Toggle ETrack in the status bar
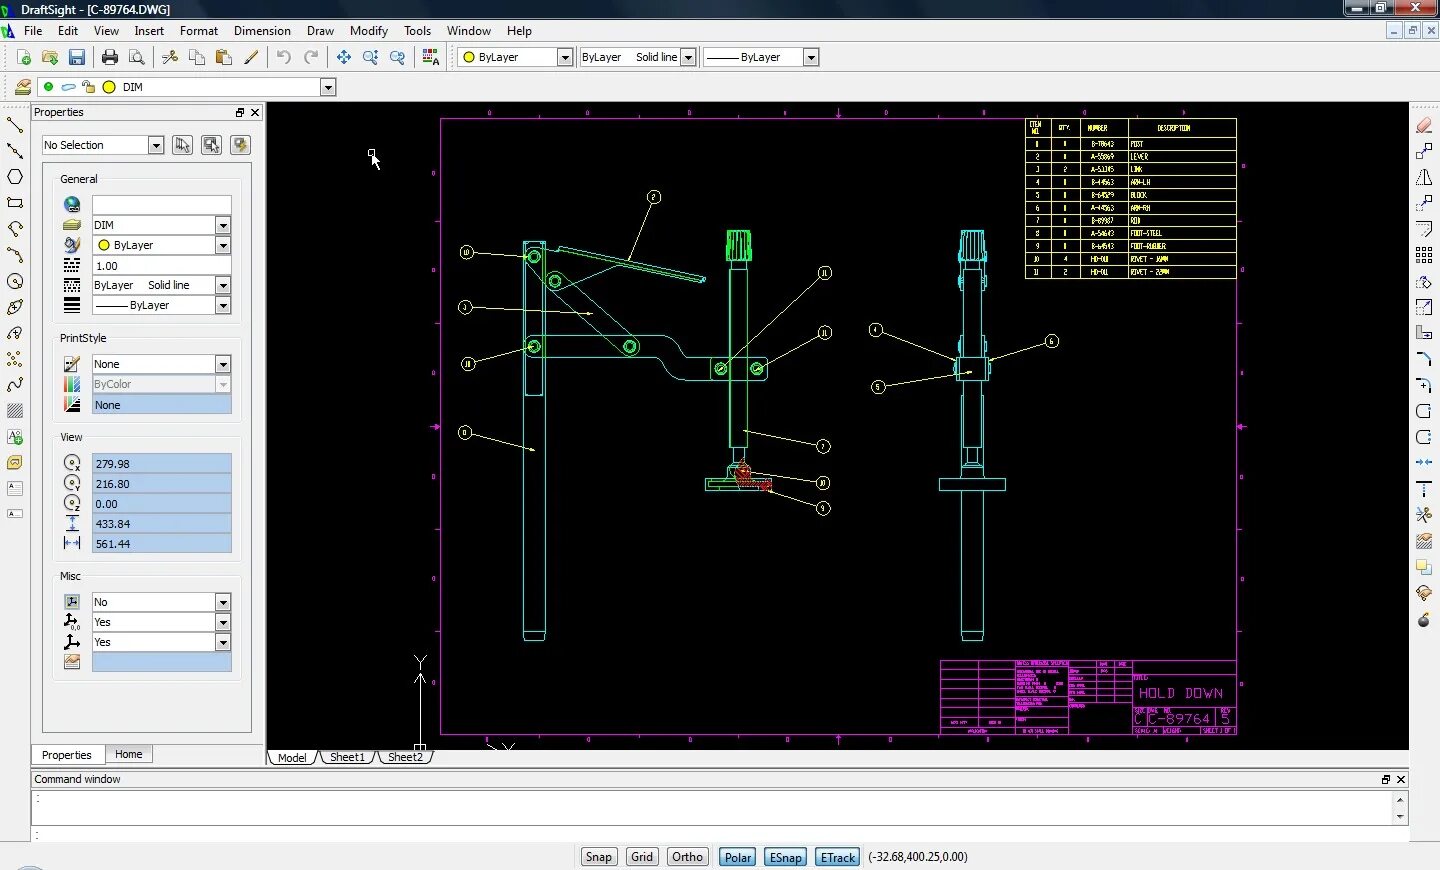Viewport: 1440px width, 870px height. pos(837,857)
